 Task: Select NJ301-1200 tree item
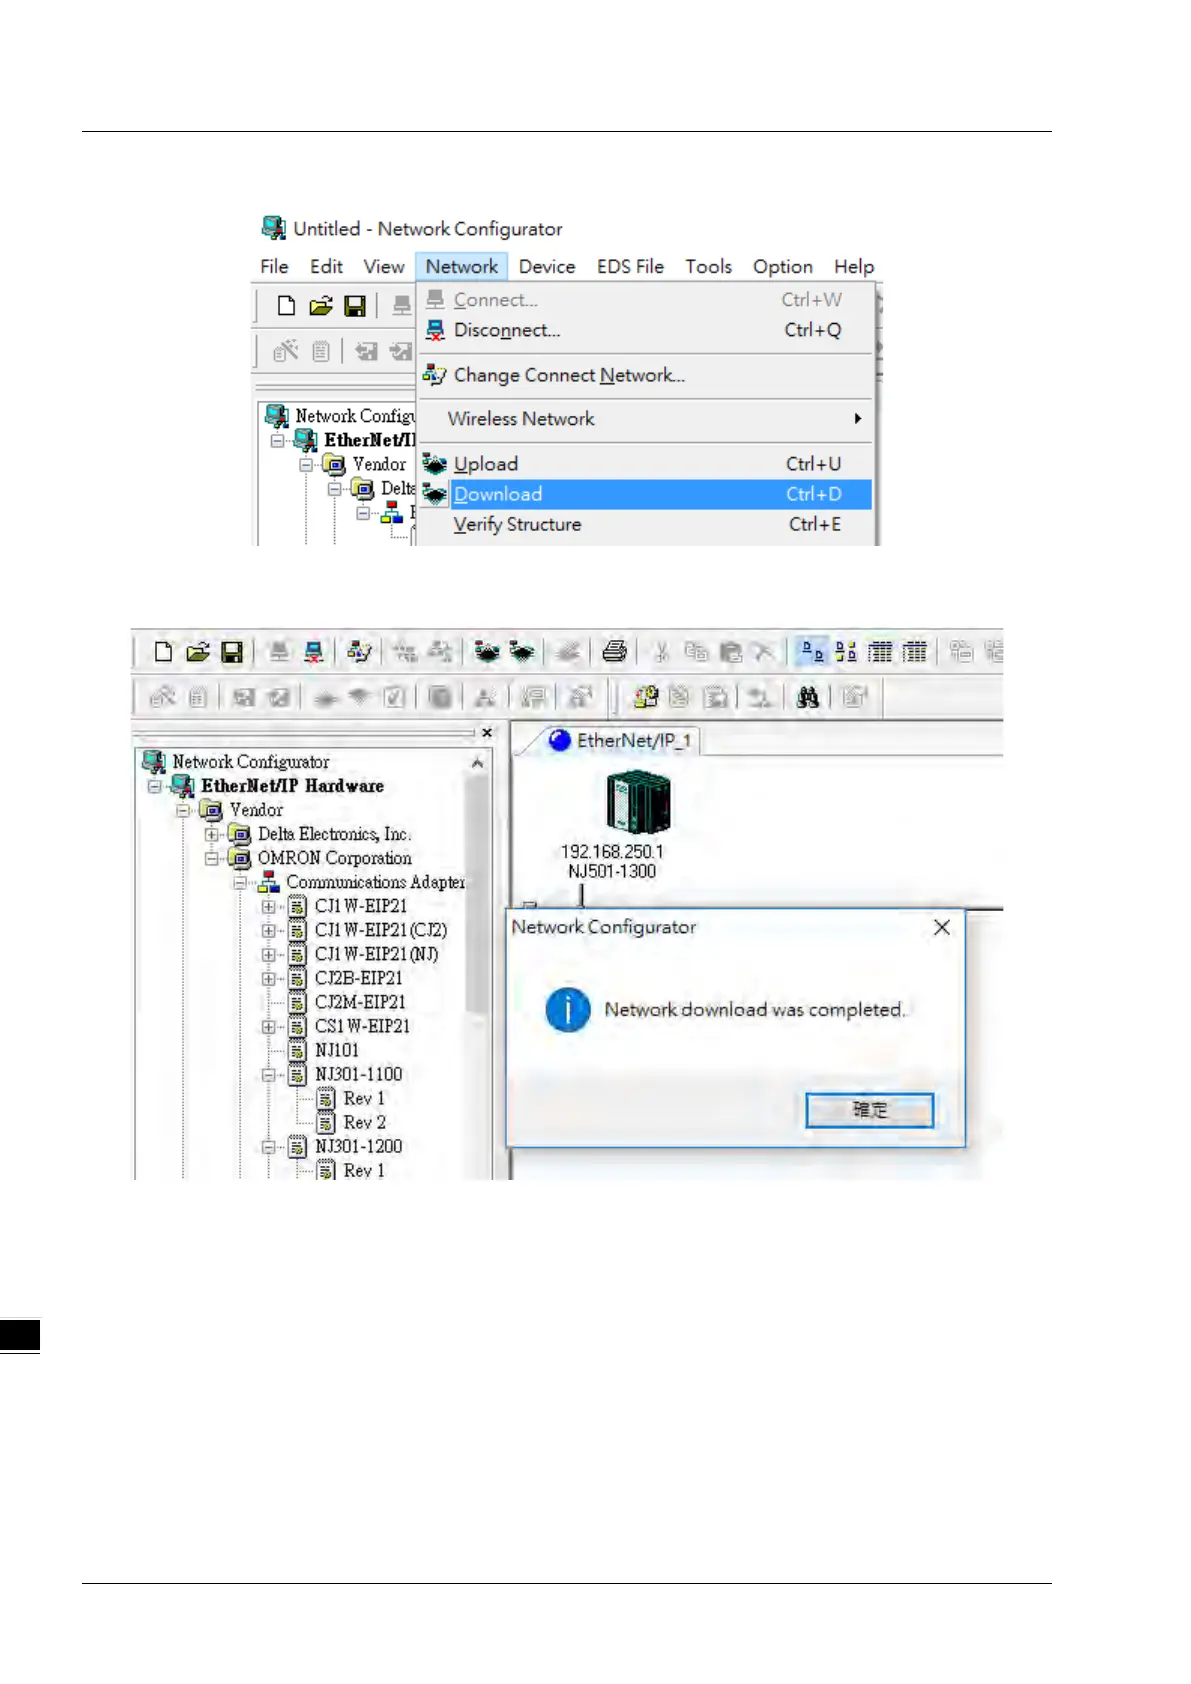pos(358,1146)
